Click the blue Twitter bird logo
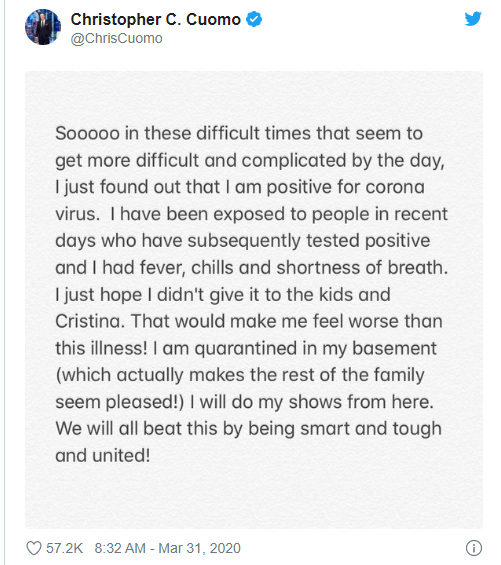 click(473, 19)
